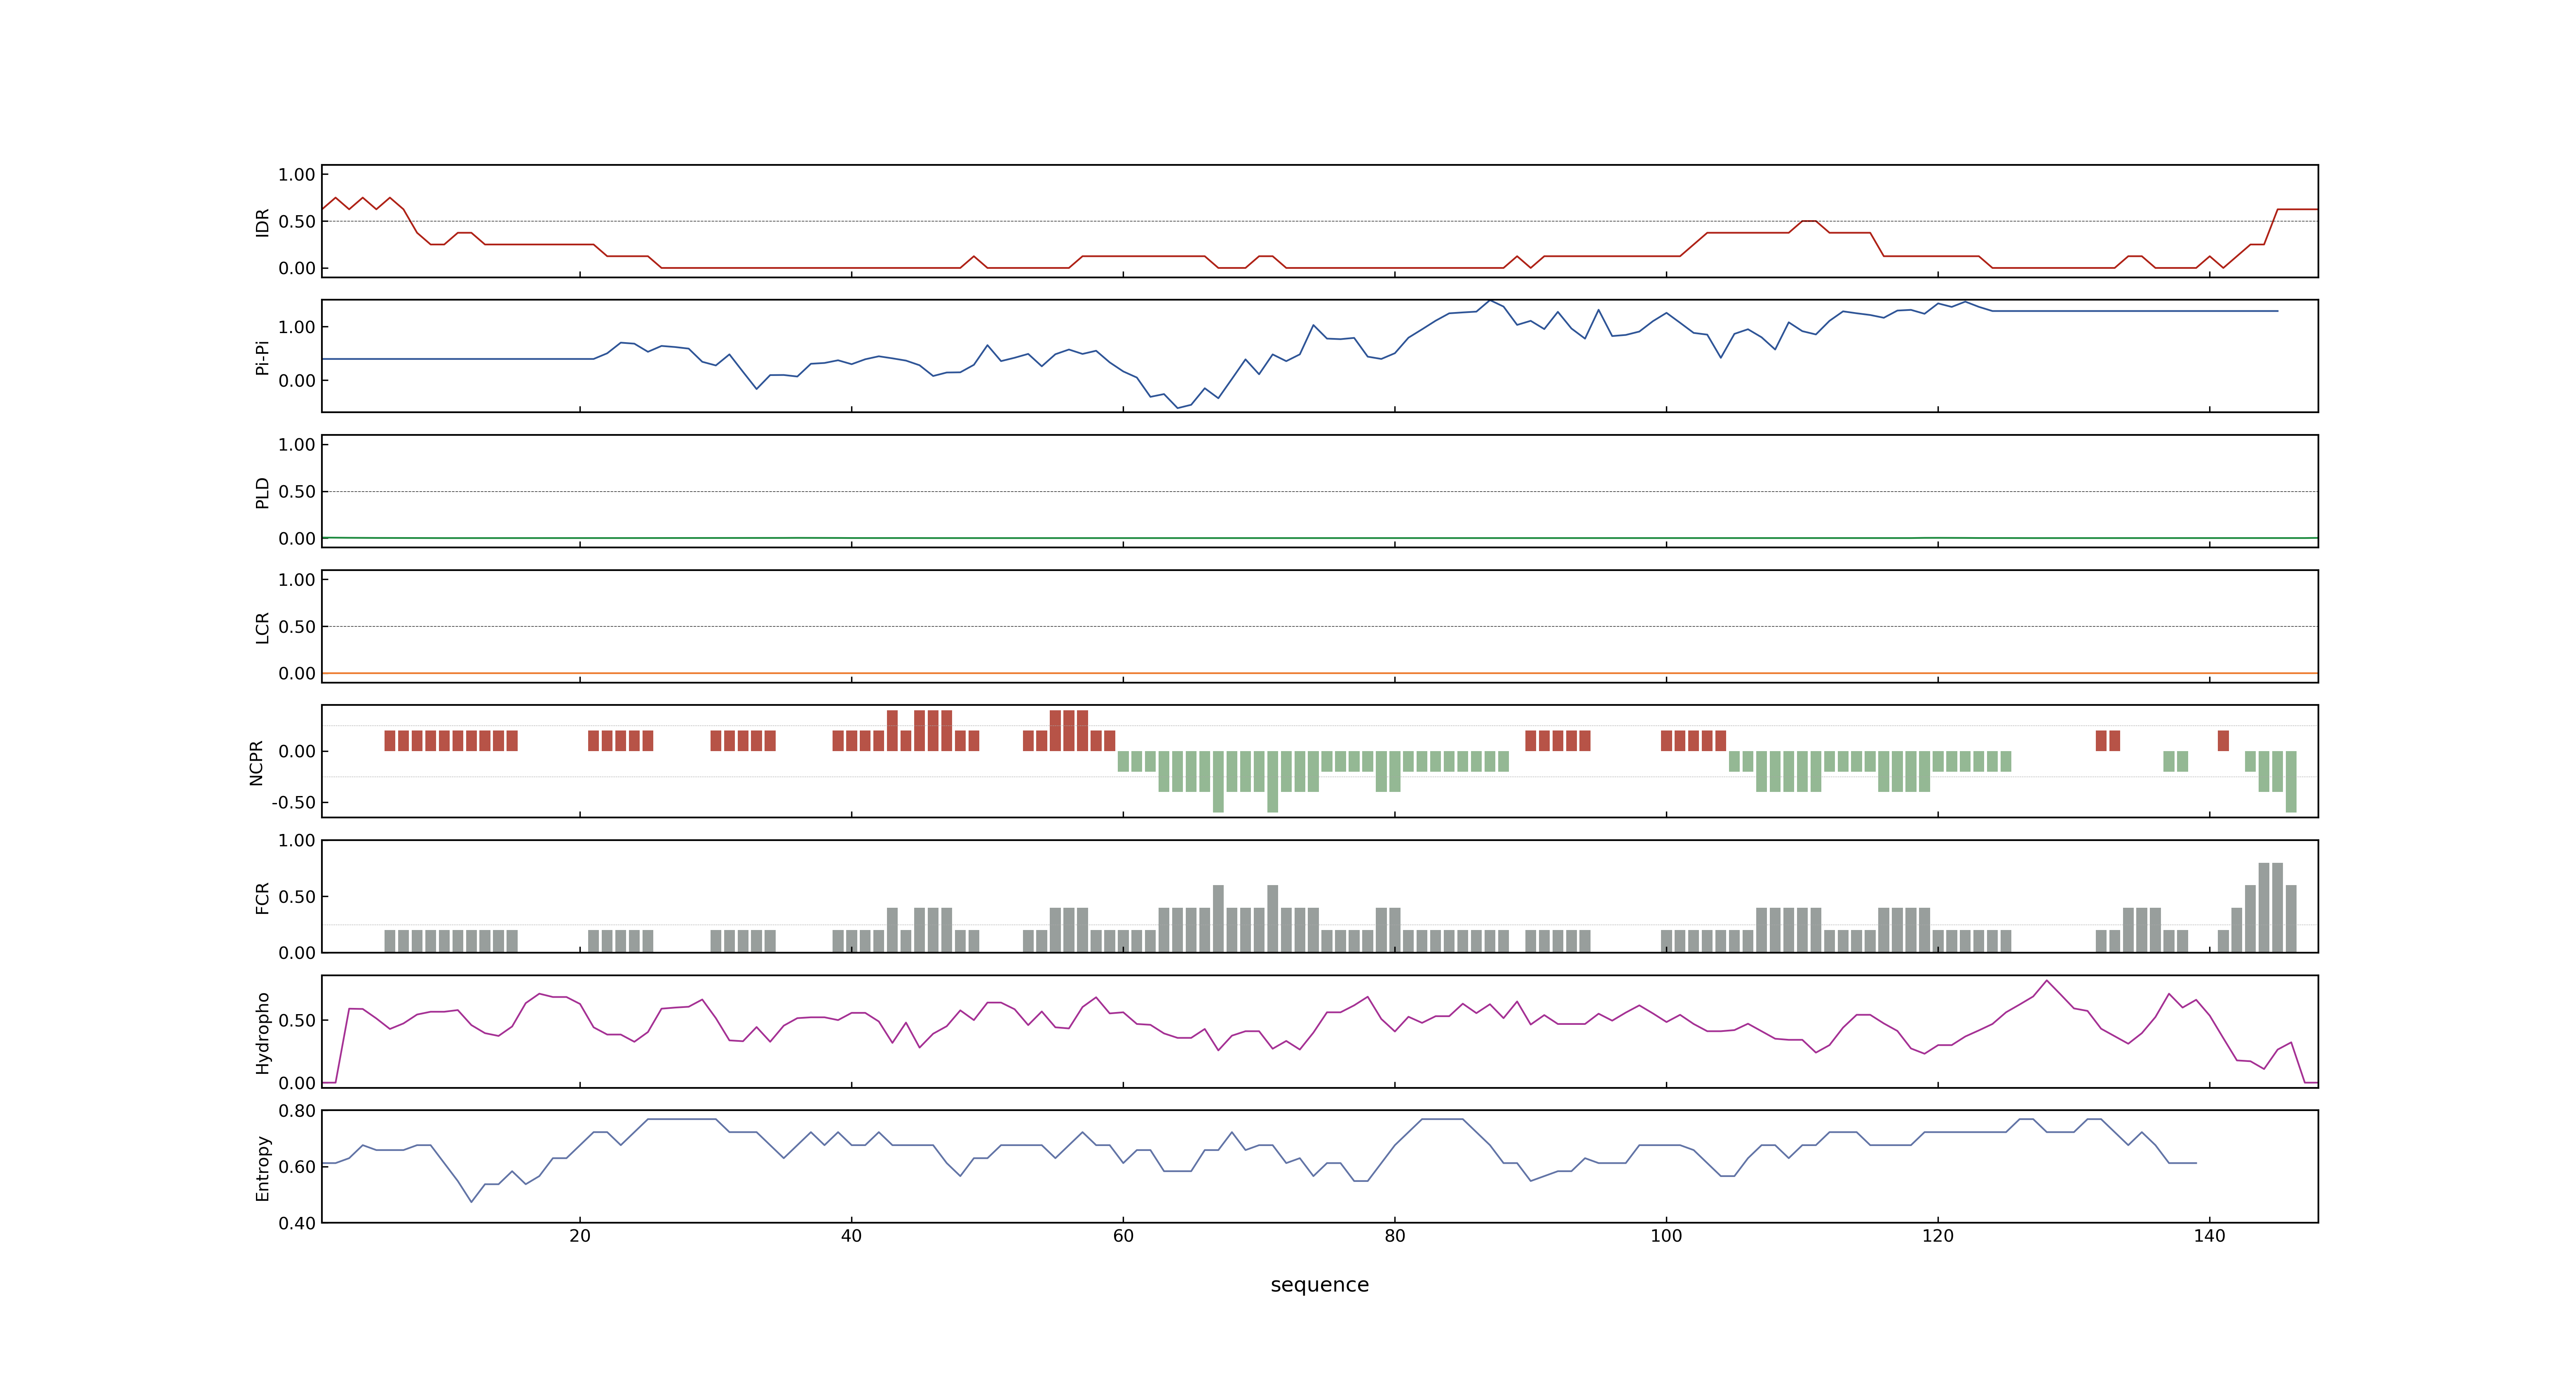Click the -0.50 tick on NCPR axis
Image resolution: width=2576 pixels, height=1374 pixels.
tap(293, 803)
